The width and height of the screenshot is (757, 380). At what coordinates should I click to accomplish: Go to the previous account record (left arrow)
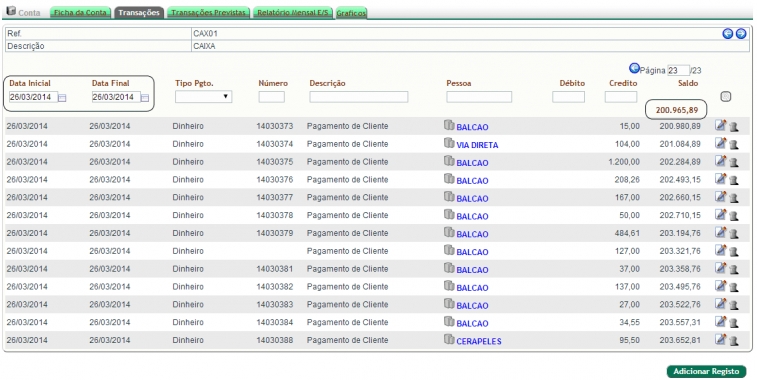(x=728, y=34)
